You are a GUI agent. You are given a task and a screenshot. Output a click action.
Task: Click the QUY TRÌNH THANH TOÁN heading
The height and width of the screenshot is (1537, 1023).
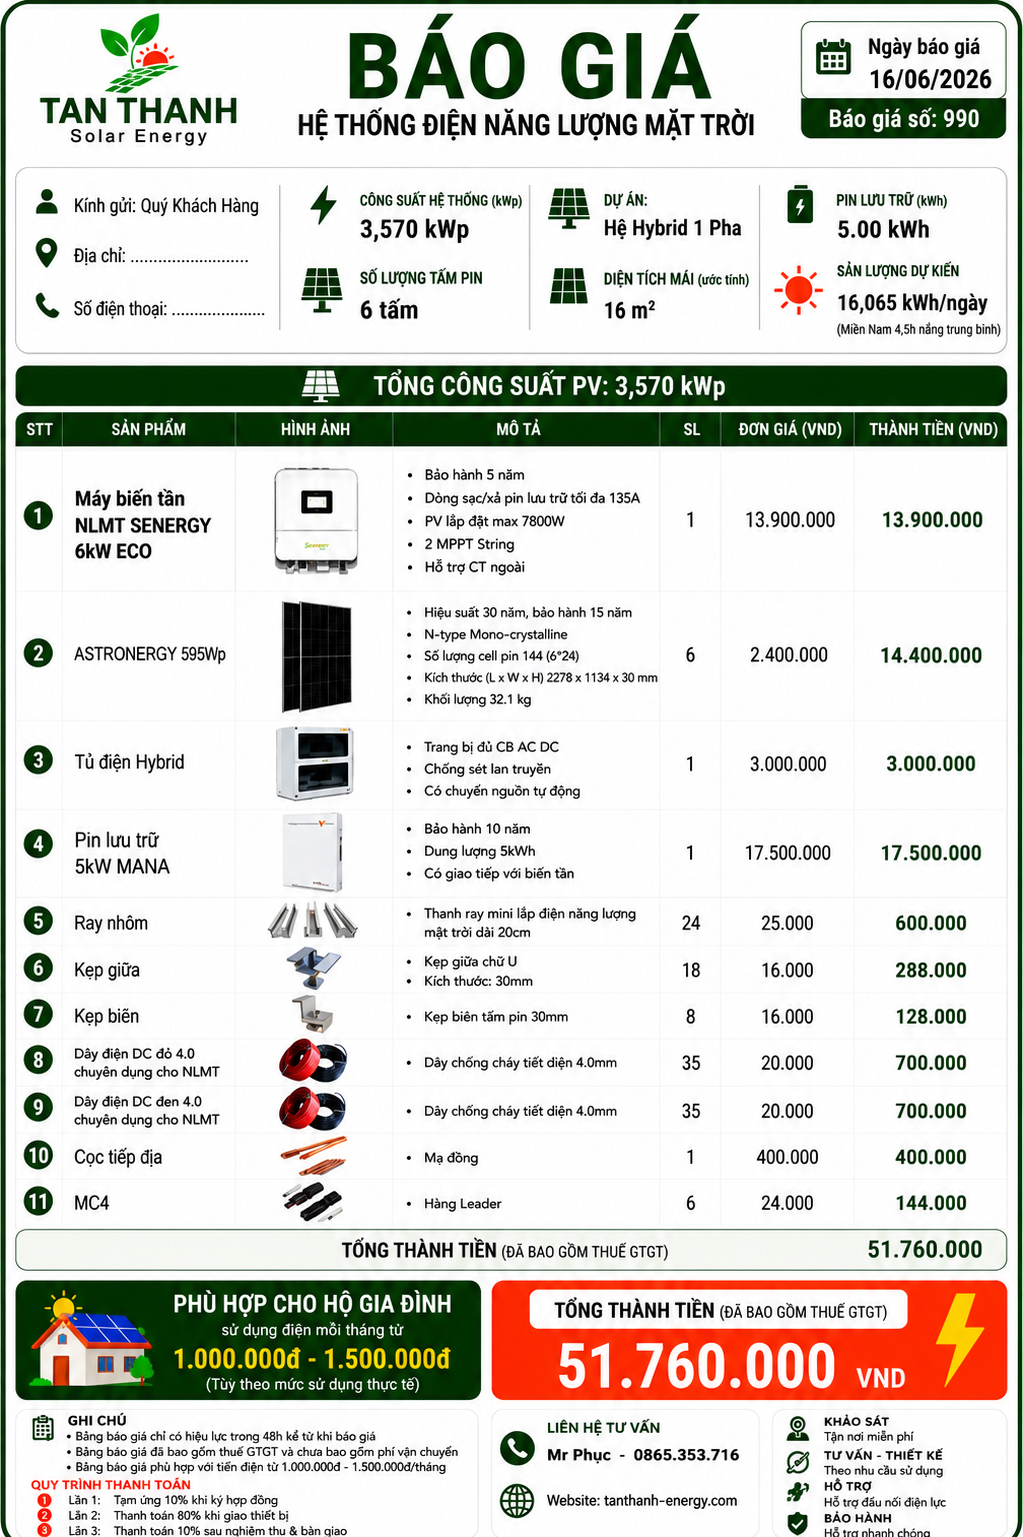[x=110, y=1485]
